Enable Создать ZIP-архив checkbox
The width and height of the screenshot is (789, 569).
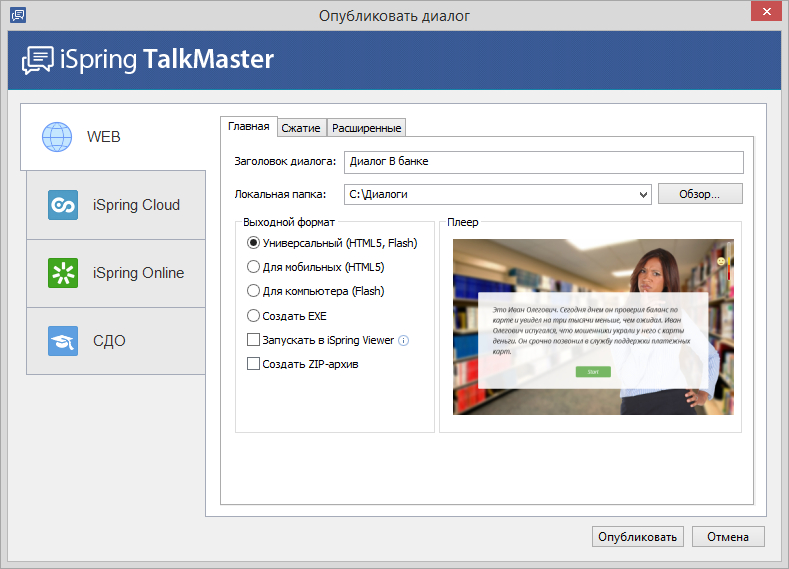253,364
